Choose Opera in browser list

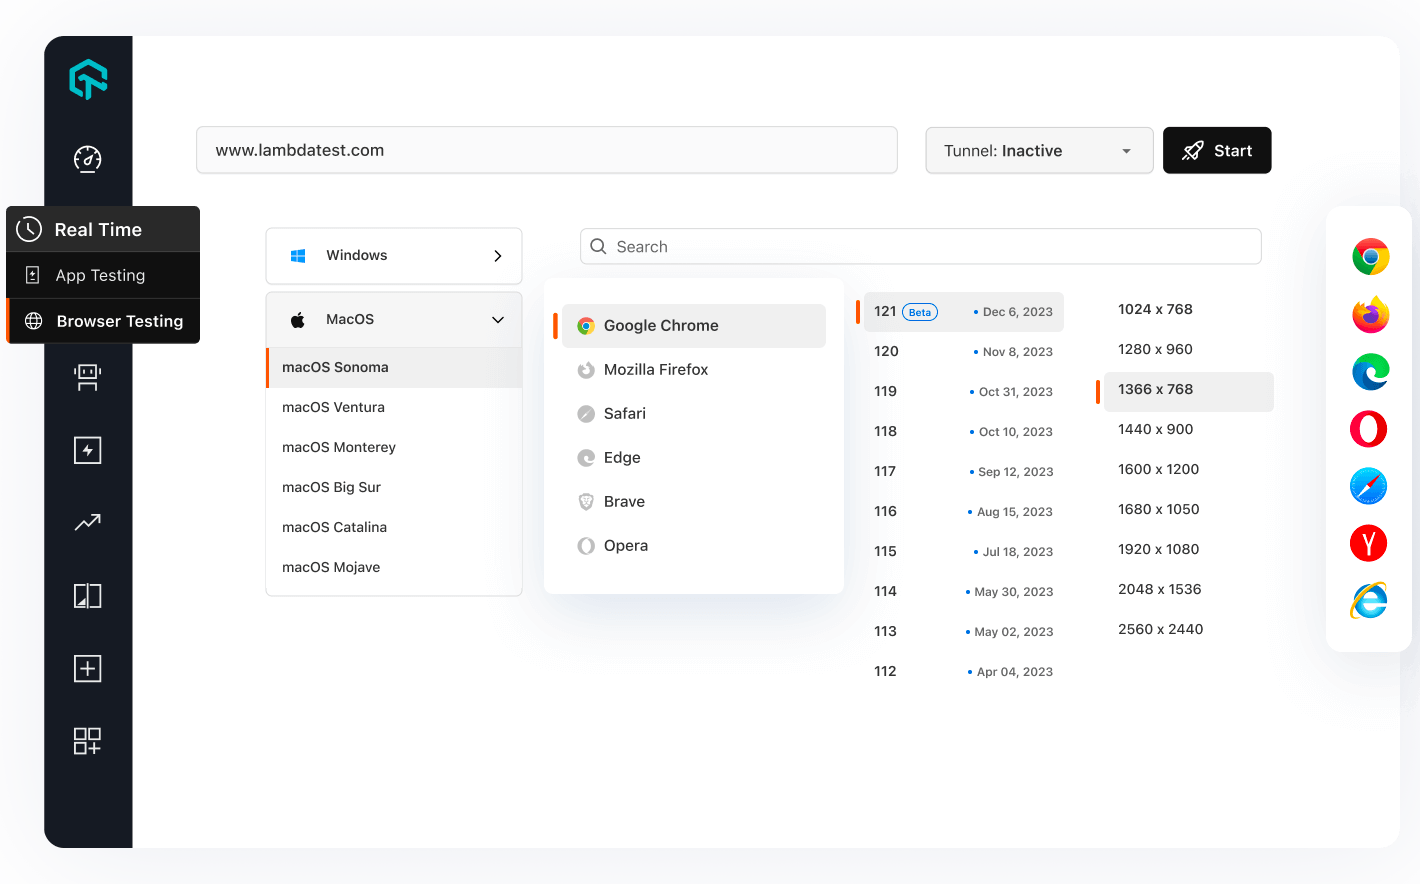[694, 546]
